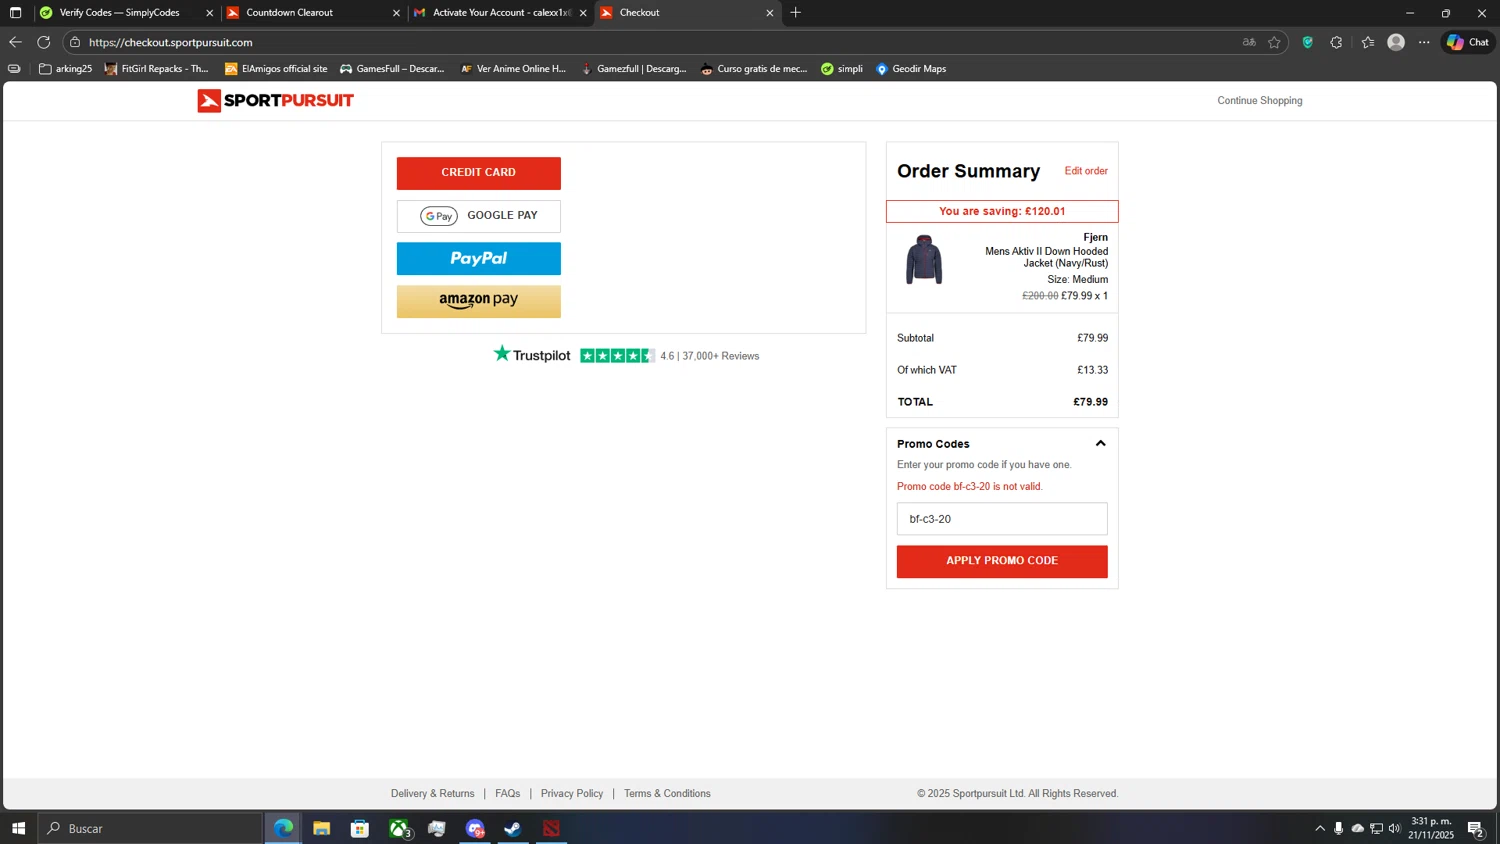The image size is (1500, 844).
Task: Open Privacy Policy footer link
Action: tap(572, 794)
